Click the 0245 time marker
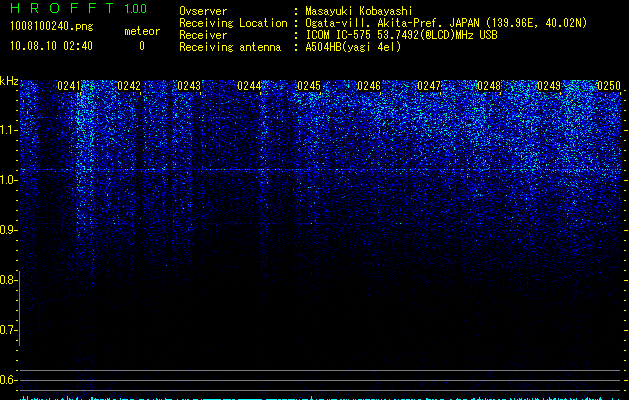Screen dimensions: 629x400 point(309,86)
